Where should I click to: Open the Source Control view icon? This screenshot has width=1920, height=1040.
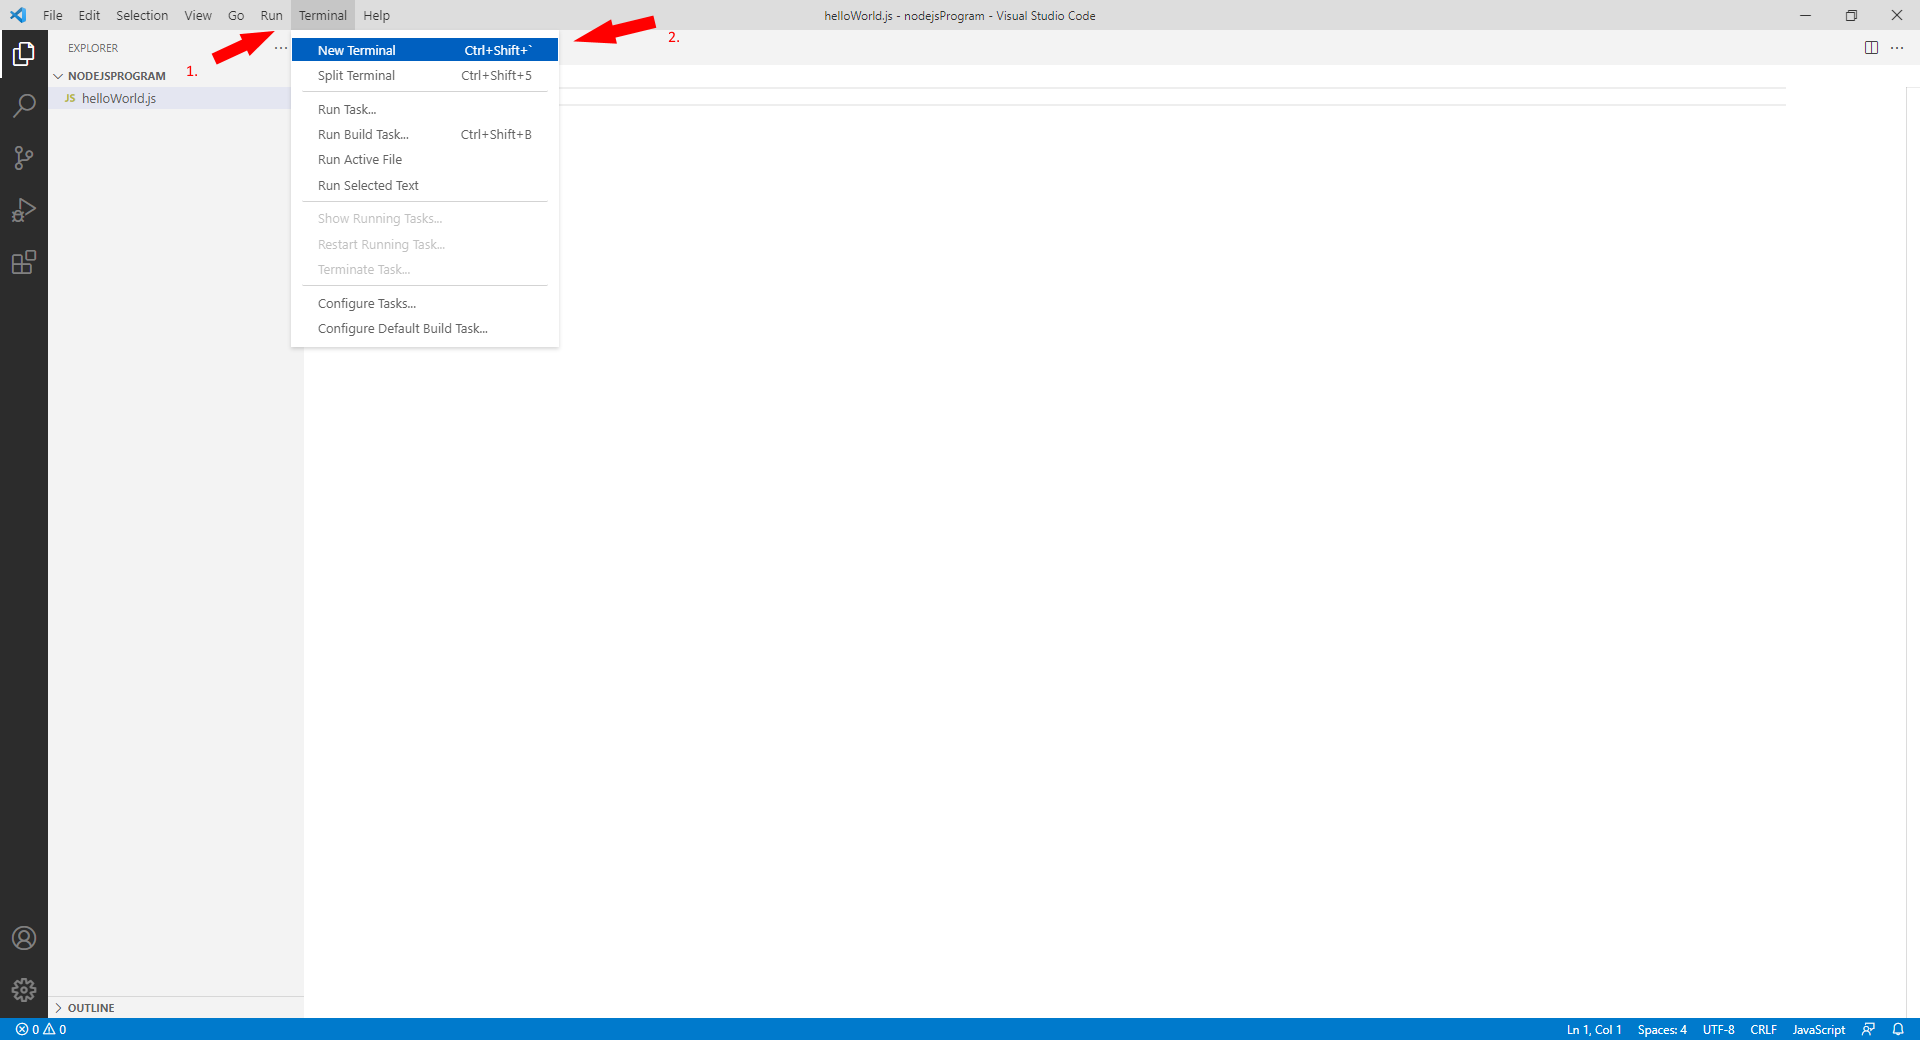click(24, 158)
